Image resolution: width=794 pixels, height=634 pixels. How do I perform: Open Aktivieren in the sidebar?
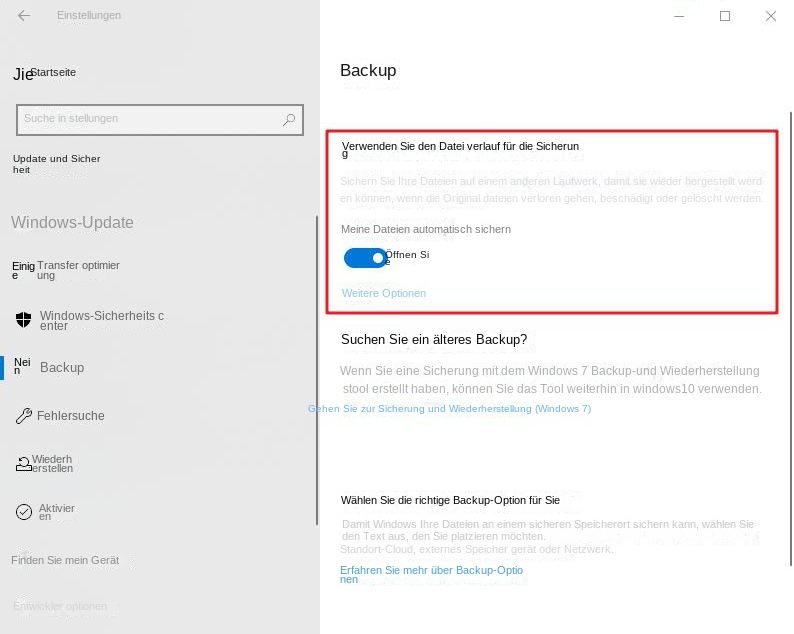pyautogui.click(x=57, y=512)
